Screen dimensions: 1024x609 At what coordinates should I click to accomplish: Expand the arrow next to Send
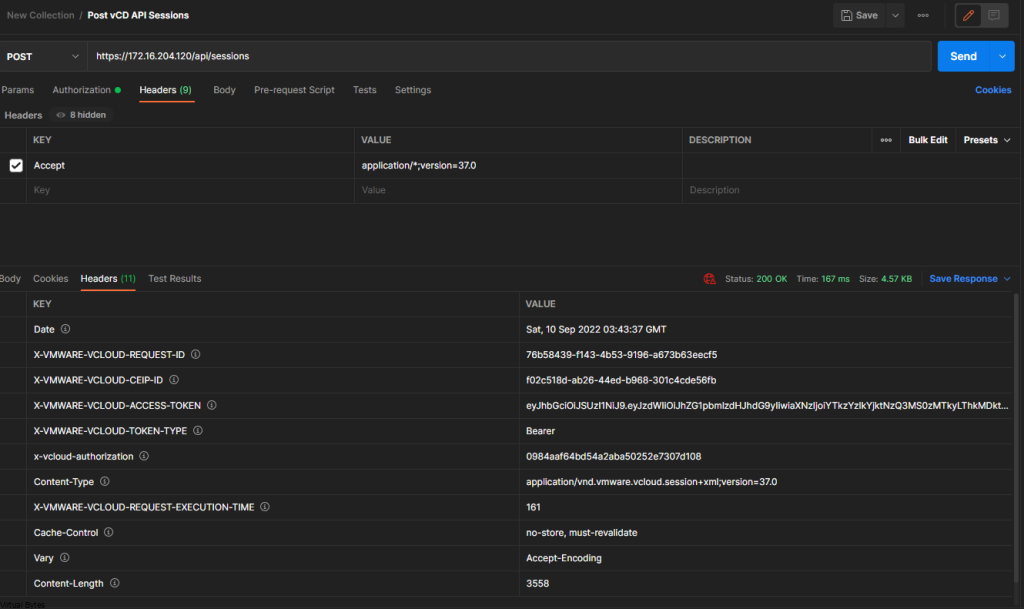[1003, 57]
